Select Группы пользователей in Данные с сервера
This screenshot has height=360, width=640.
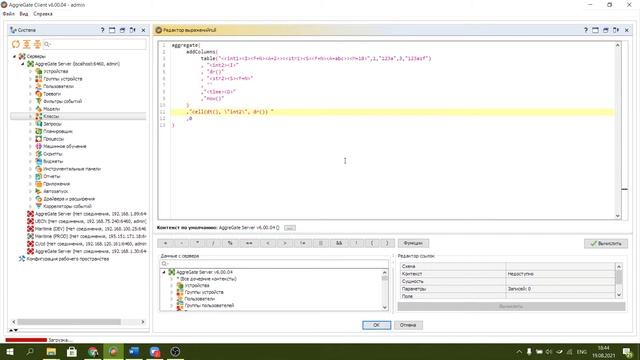pyautogui.click(x=209, y=305)
